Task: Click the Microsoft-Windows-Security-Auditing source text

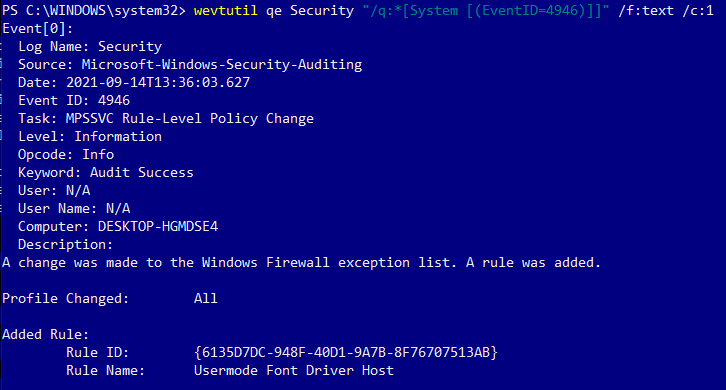Action: click(x=222, y=64)
